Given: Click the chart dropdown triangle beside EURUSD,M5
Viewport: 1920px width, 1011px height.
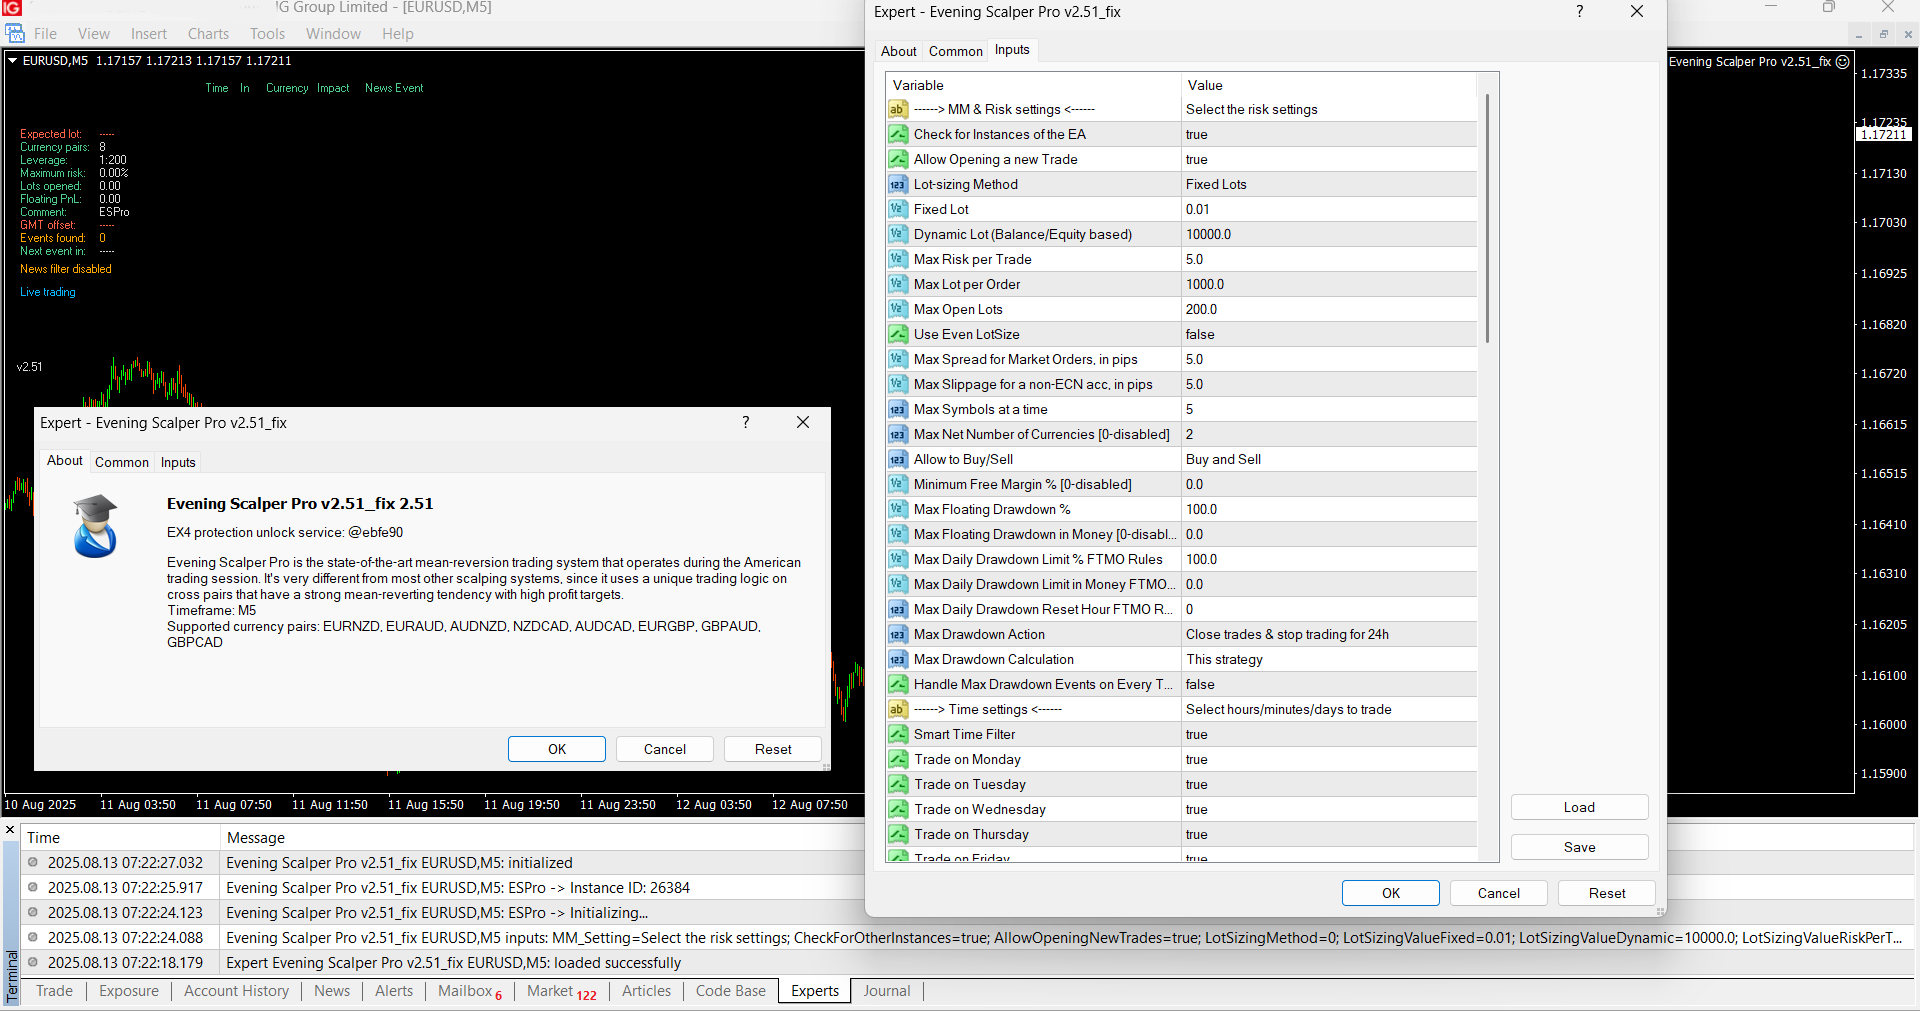Looking at the screenshot, I should (x=13, y=61).
